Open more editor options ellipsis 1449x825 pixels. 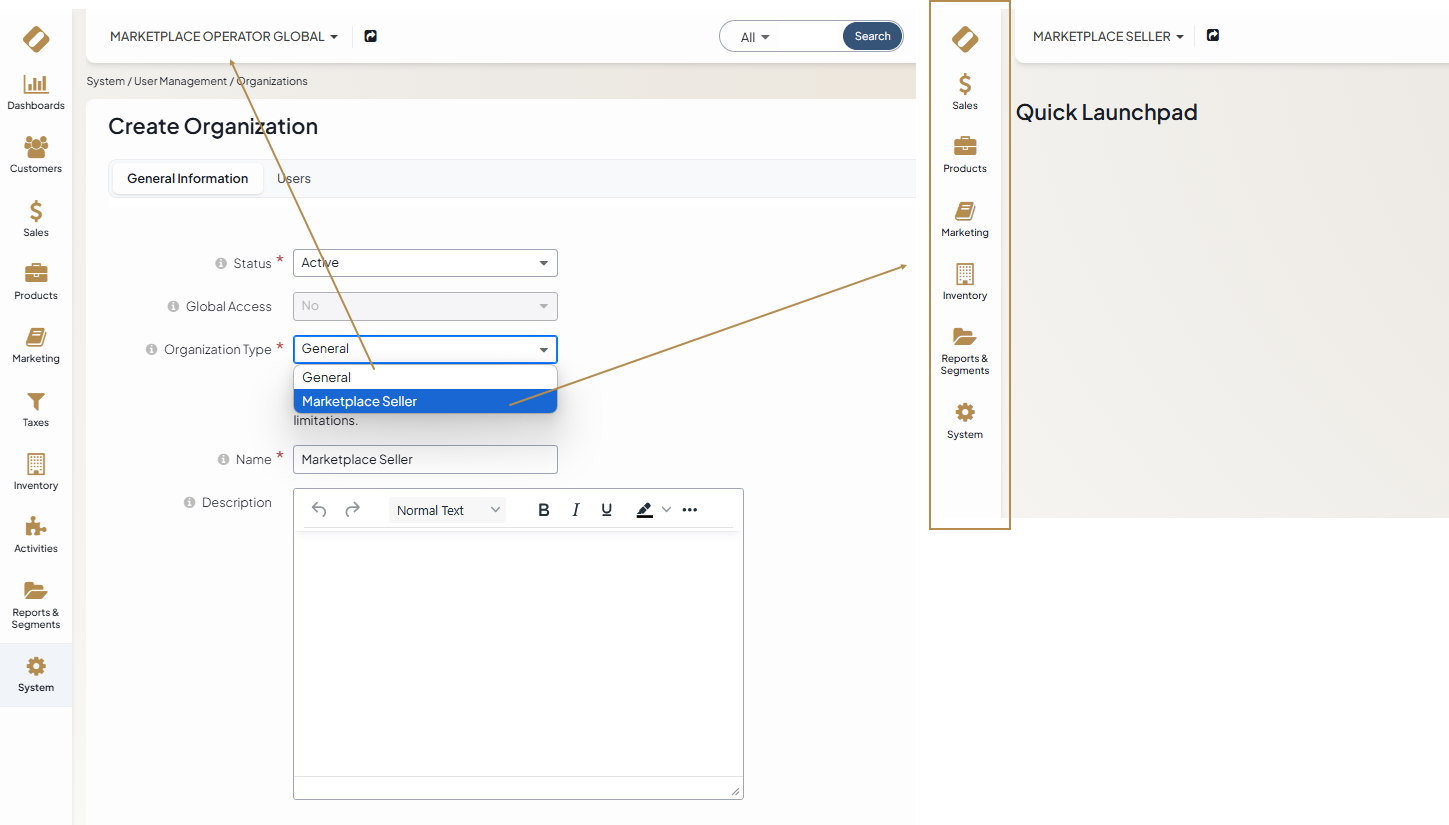click(x=690, y=510)
